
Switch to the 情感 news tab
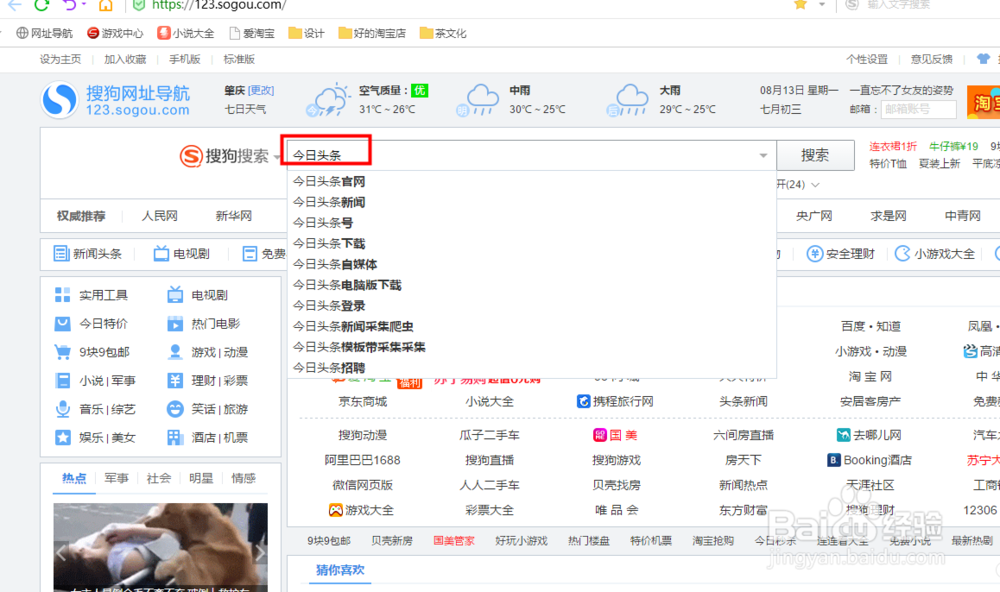(x=243, y=478)
